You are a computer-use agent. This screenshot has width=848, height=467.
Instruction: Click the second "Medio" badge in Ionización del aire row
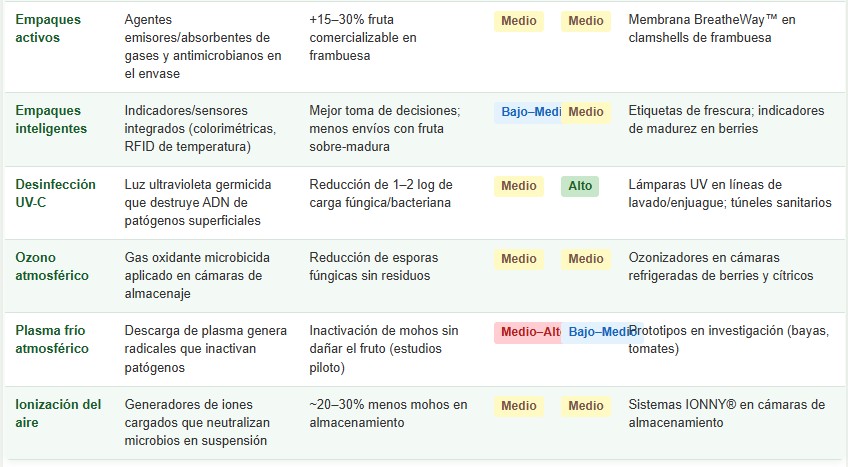[x=586, y=406]
